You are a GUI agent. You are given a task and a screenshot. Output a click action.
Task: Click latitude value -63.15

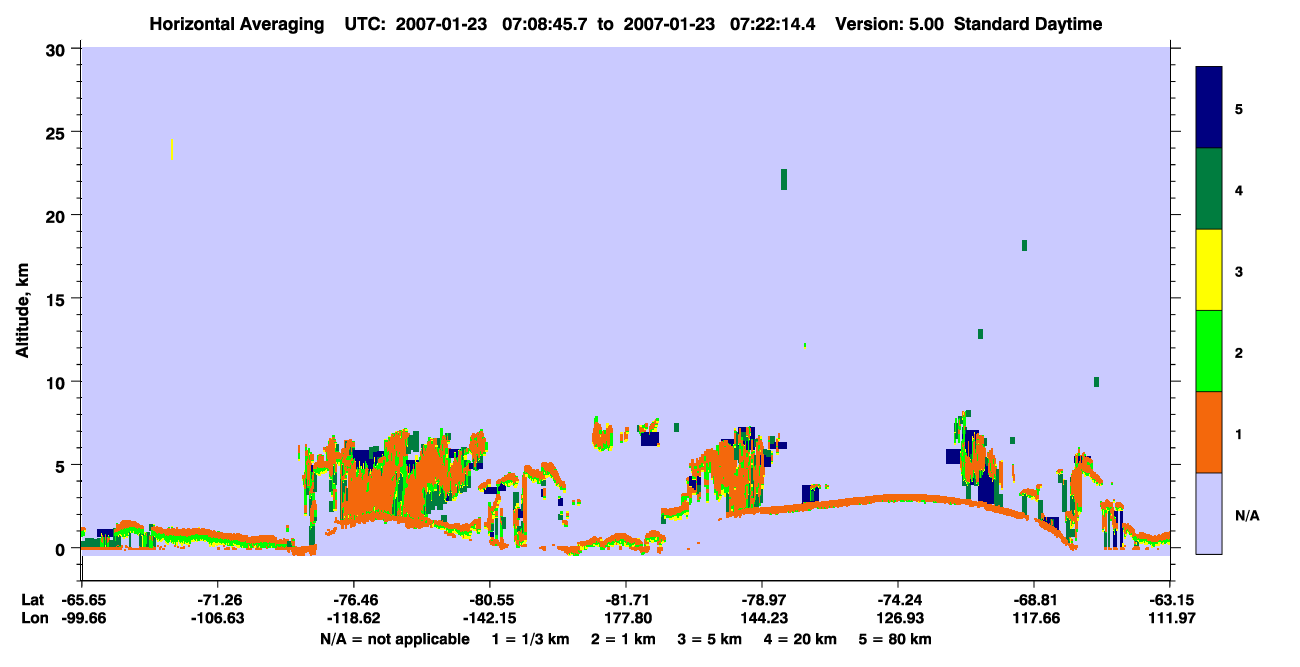click(x=1170, y=600)
